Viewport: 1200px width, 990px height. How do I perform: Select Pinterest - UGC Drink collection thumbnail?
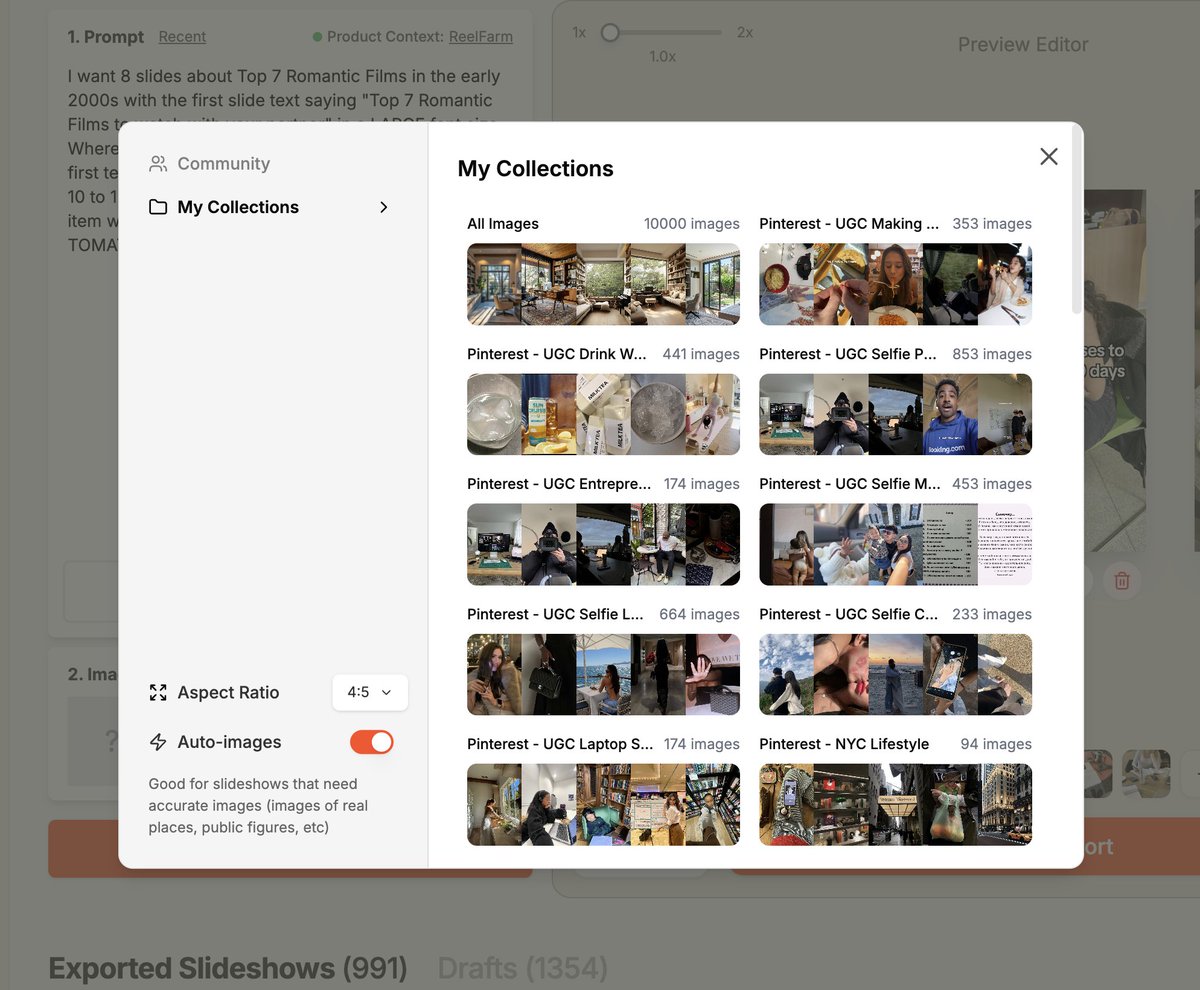tap(603, 414)
